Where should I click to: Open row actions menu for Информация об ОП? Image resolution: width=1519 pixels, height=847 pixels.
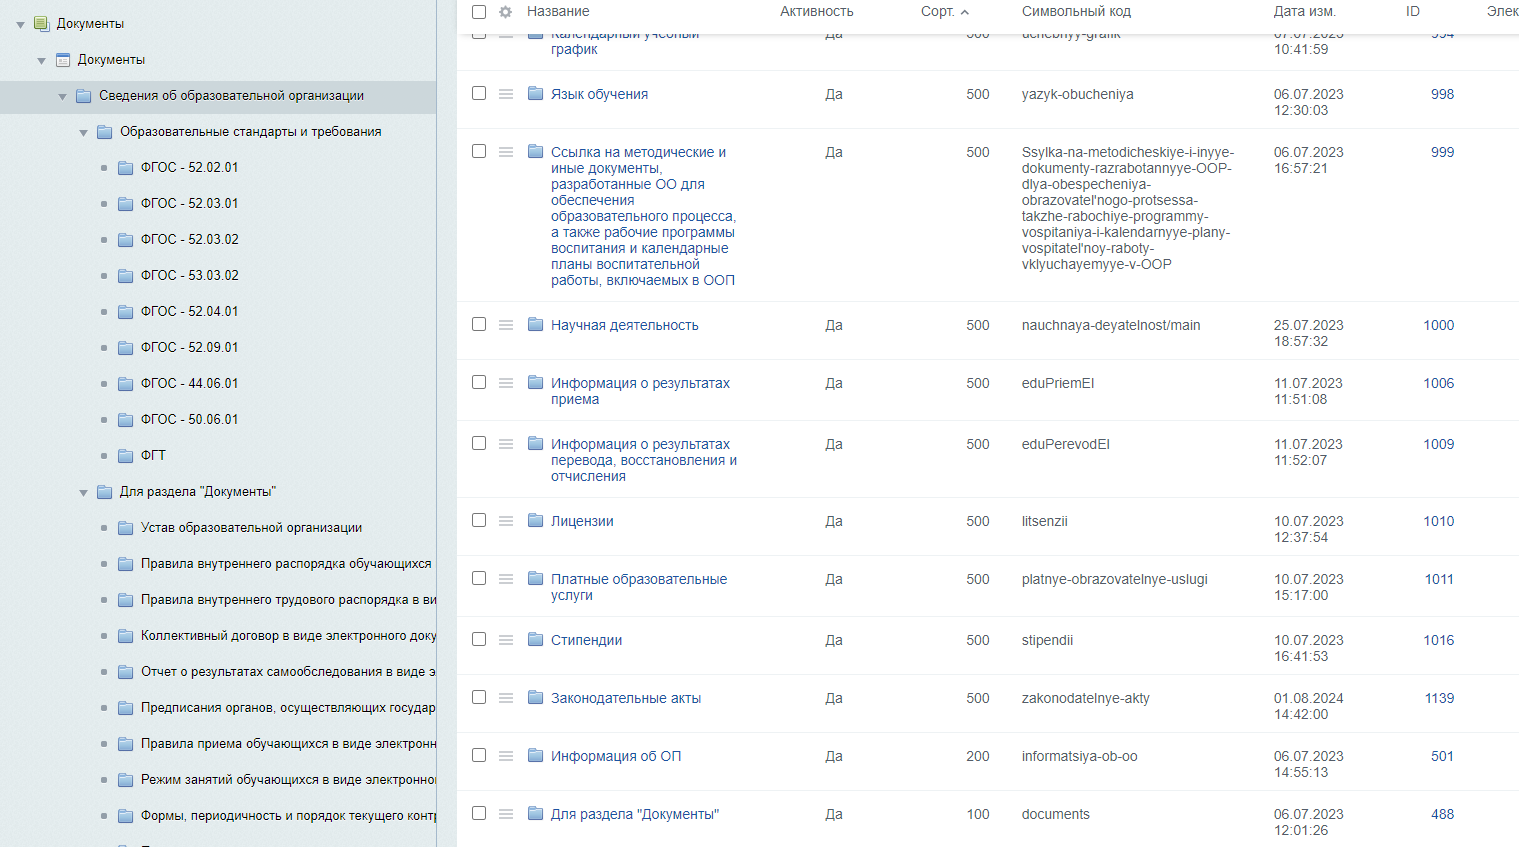click(x=506, y=756)
